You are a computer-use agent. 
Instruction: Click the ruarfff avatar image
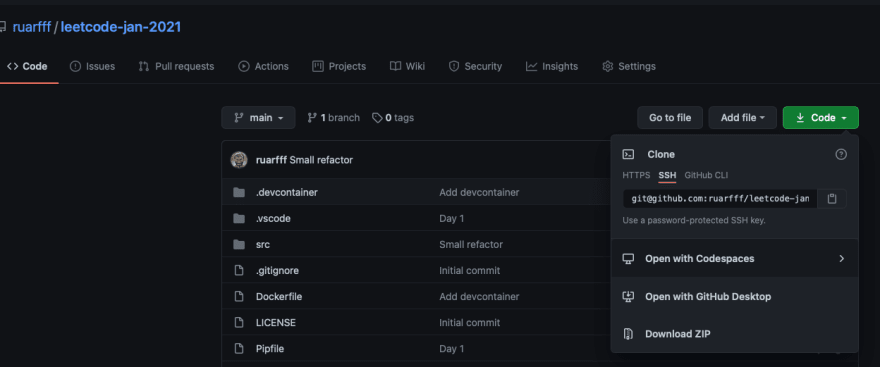point(239,160)
